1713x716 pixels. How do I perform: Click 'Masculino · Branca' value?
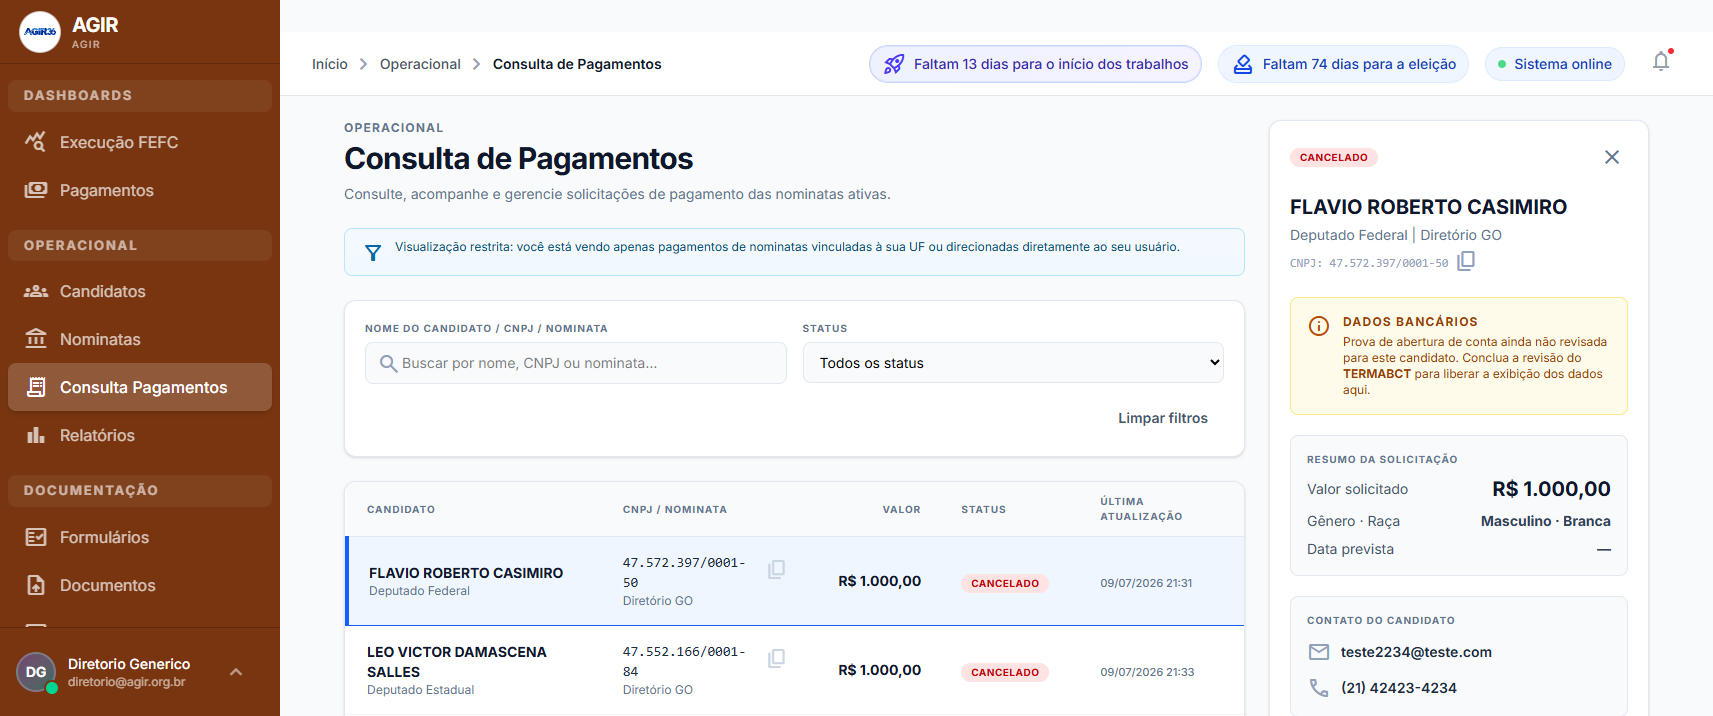point(1545,521)
